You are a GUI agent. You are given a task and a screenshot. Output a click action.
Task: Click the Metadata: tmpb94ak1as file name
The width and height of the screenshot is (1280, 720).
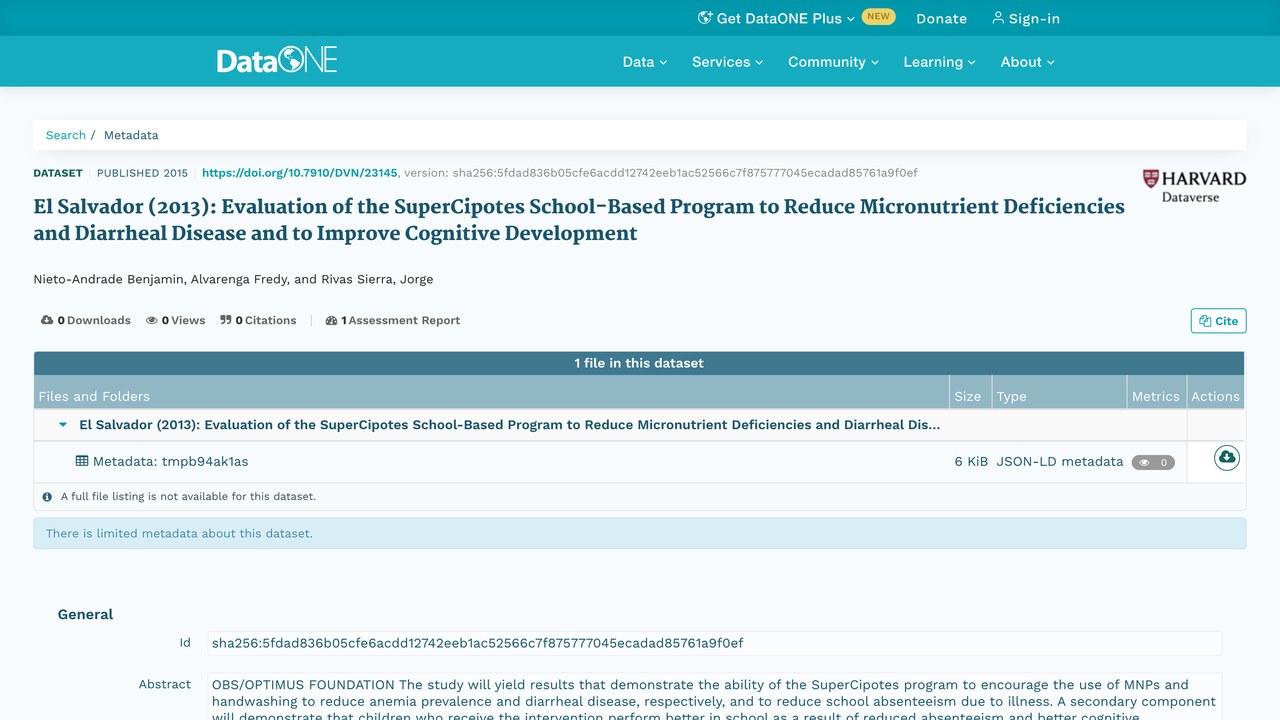click(170, 462)
